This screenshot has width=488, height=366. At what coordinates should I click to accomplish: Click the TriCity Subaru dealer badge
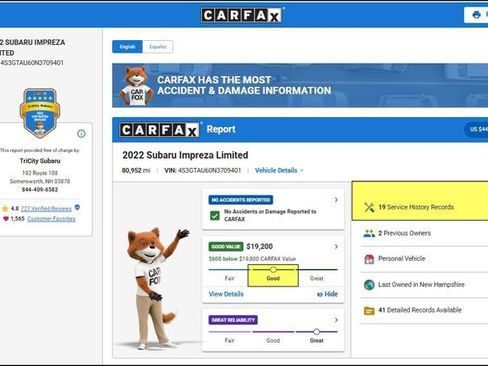tap(40, 113)
